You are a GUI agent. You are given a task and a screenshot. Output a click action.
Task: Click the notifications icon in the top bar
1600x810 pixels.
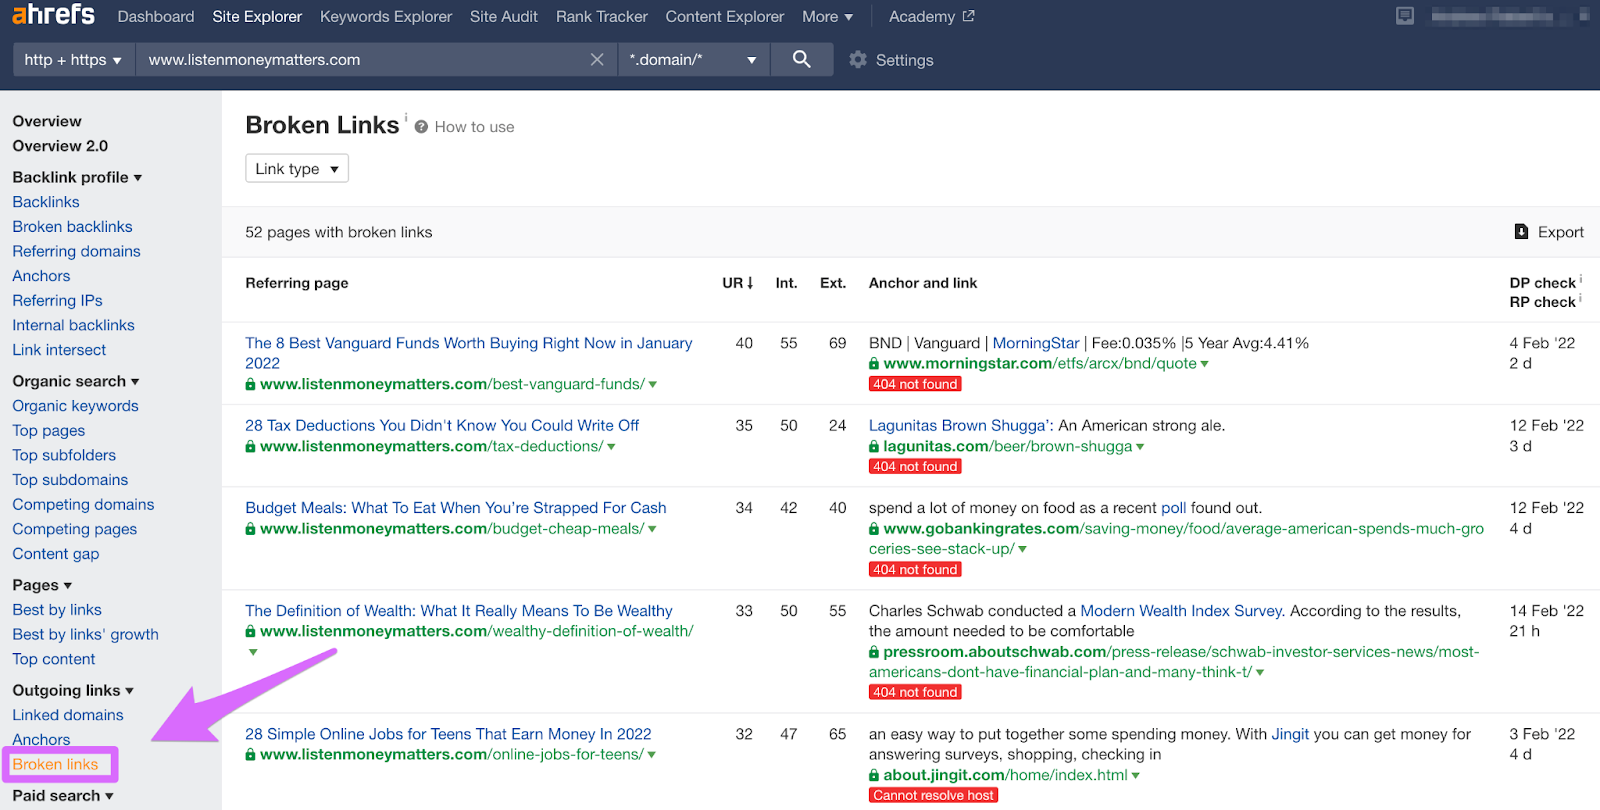tap(1405, 16)
